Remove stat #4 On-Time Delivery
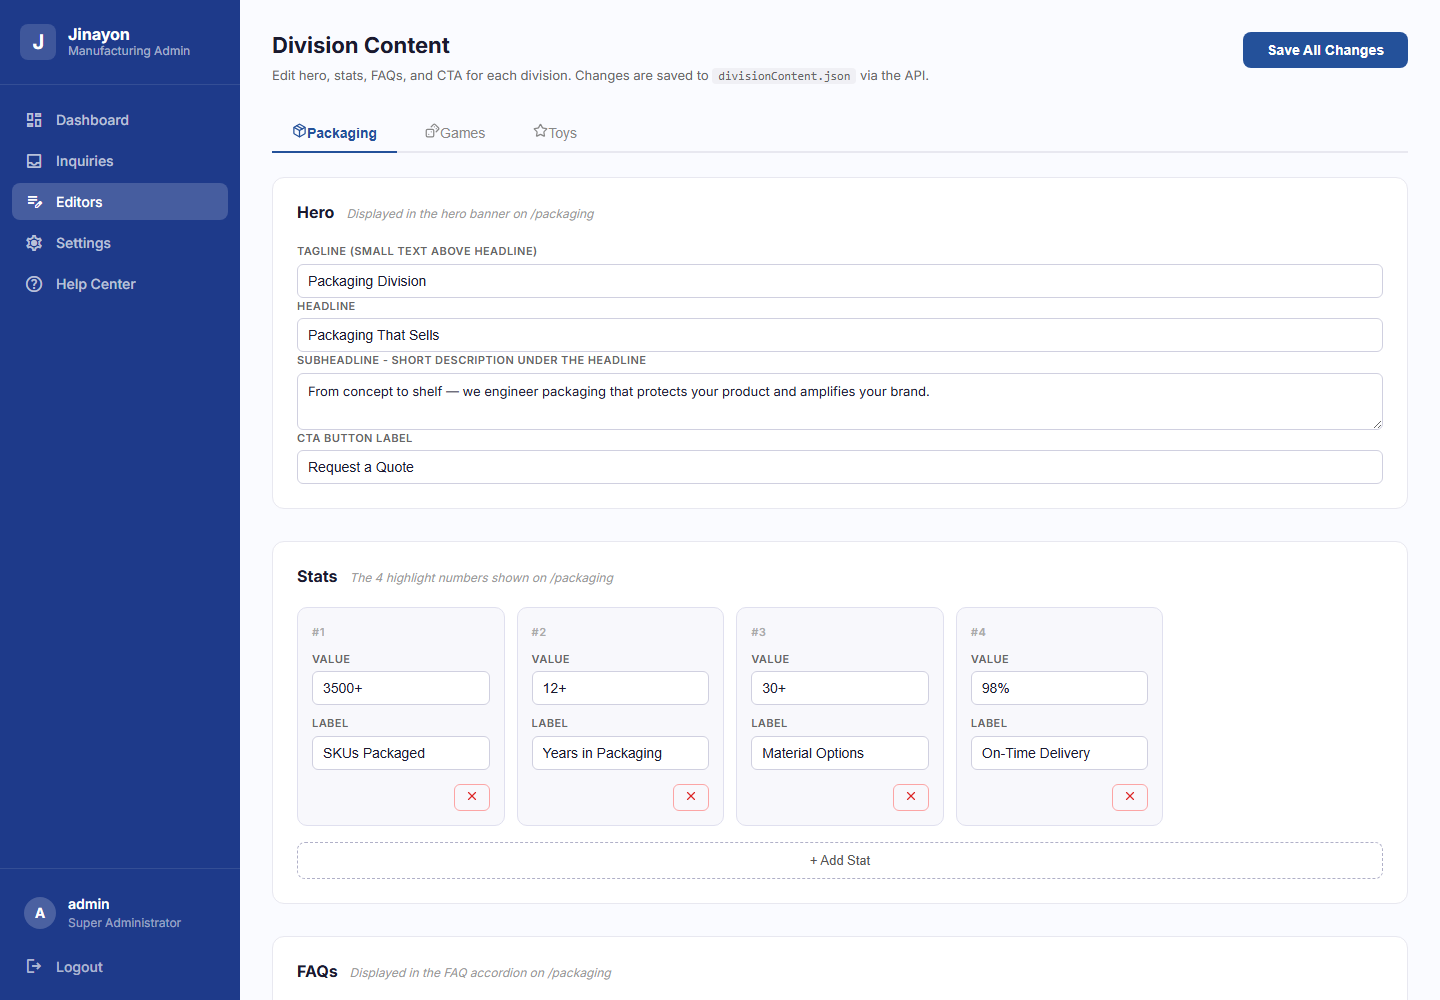The height and width of the screenshot is (1000, 1440). point(1130,797)
